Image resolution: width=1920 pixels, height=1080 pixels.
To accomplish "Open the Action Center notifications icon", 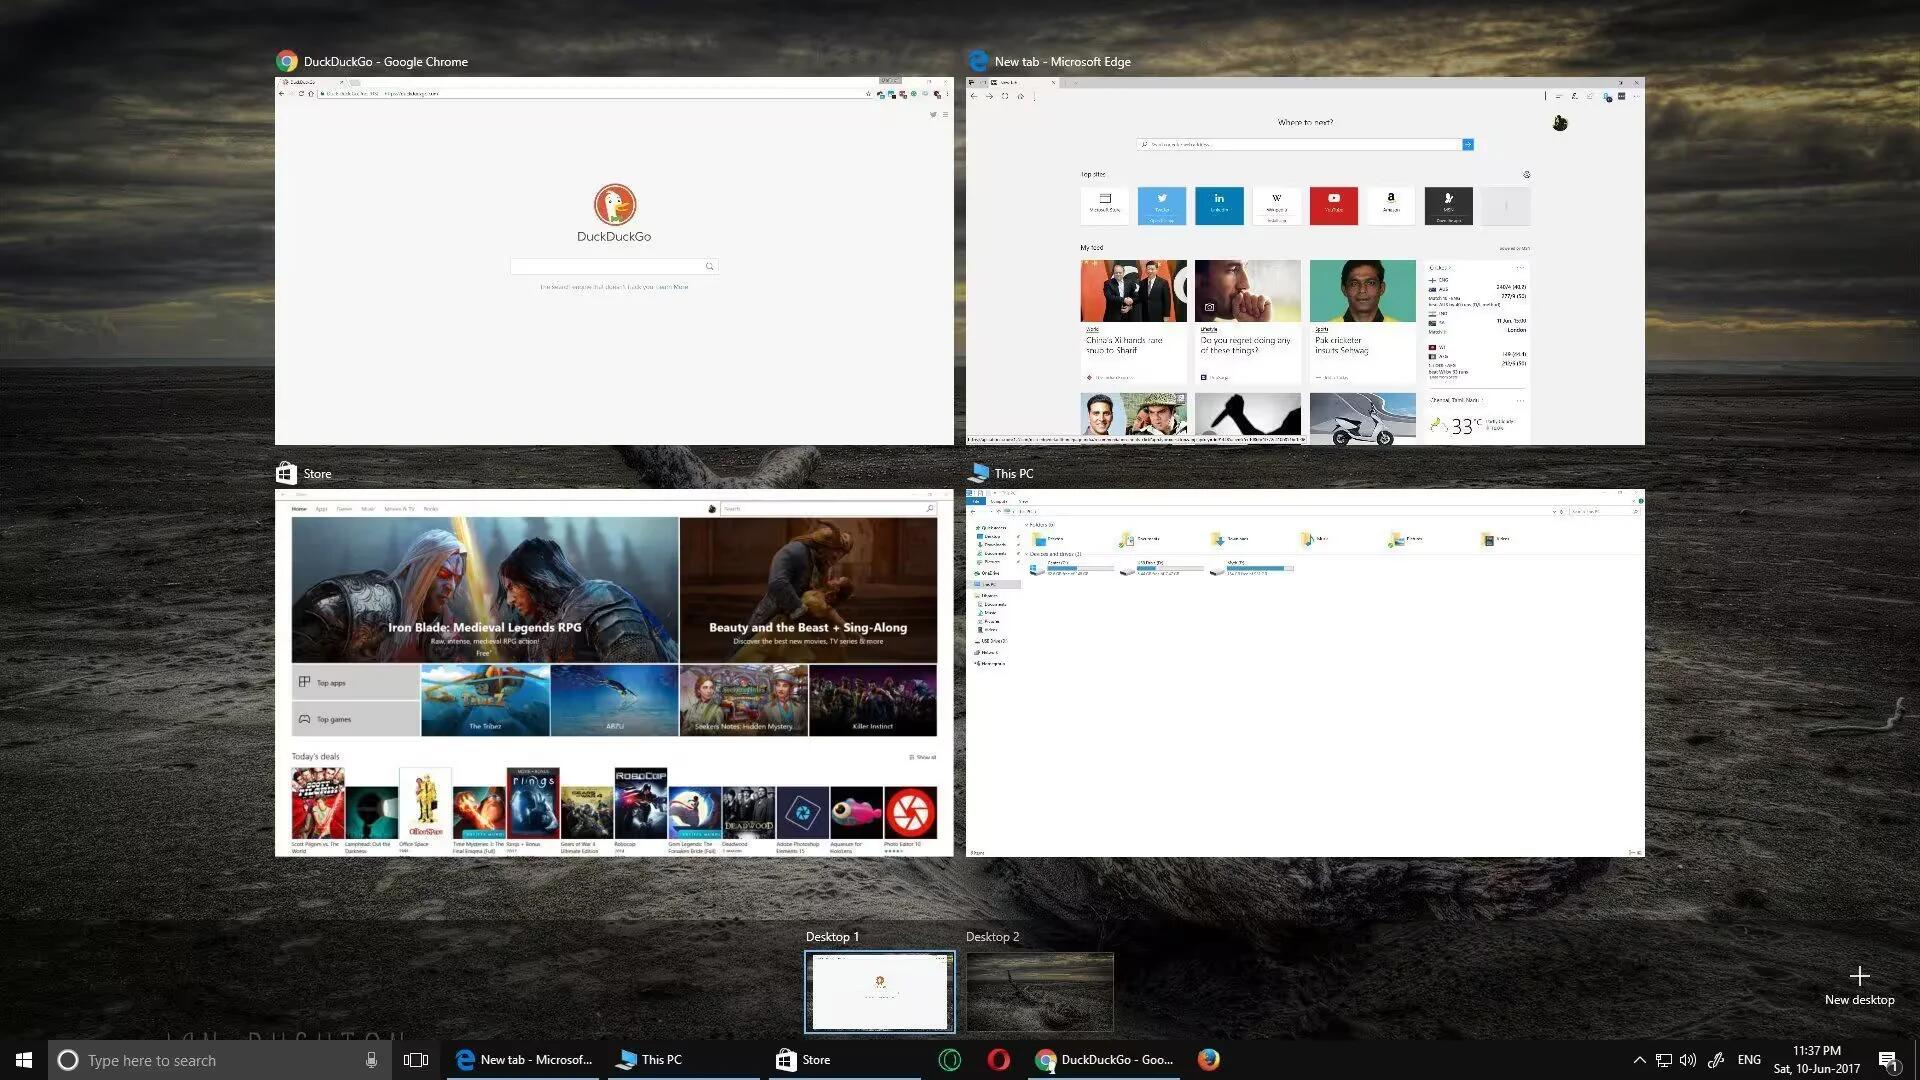I will click(x=1888, y=1060).
